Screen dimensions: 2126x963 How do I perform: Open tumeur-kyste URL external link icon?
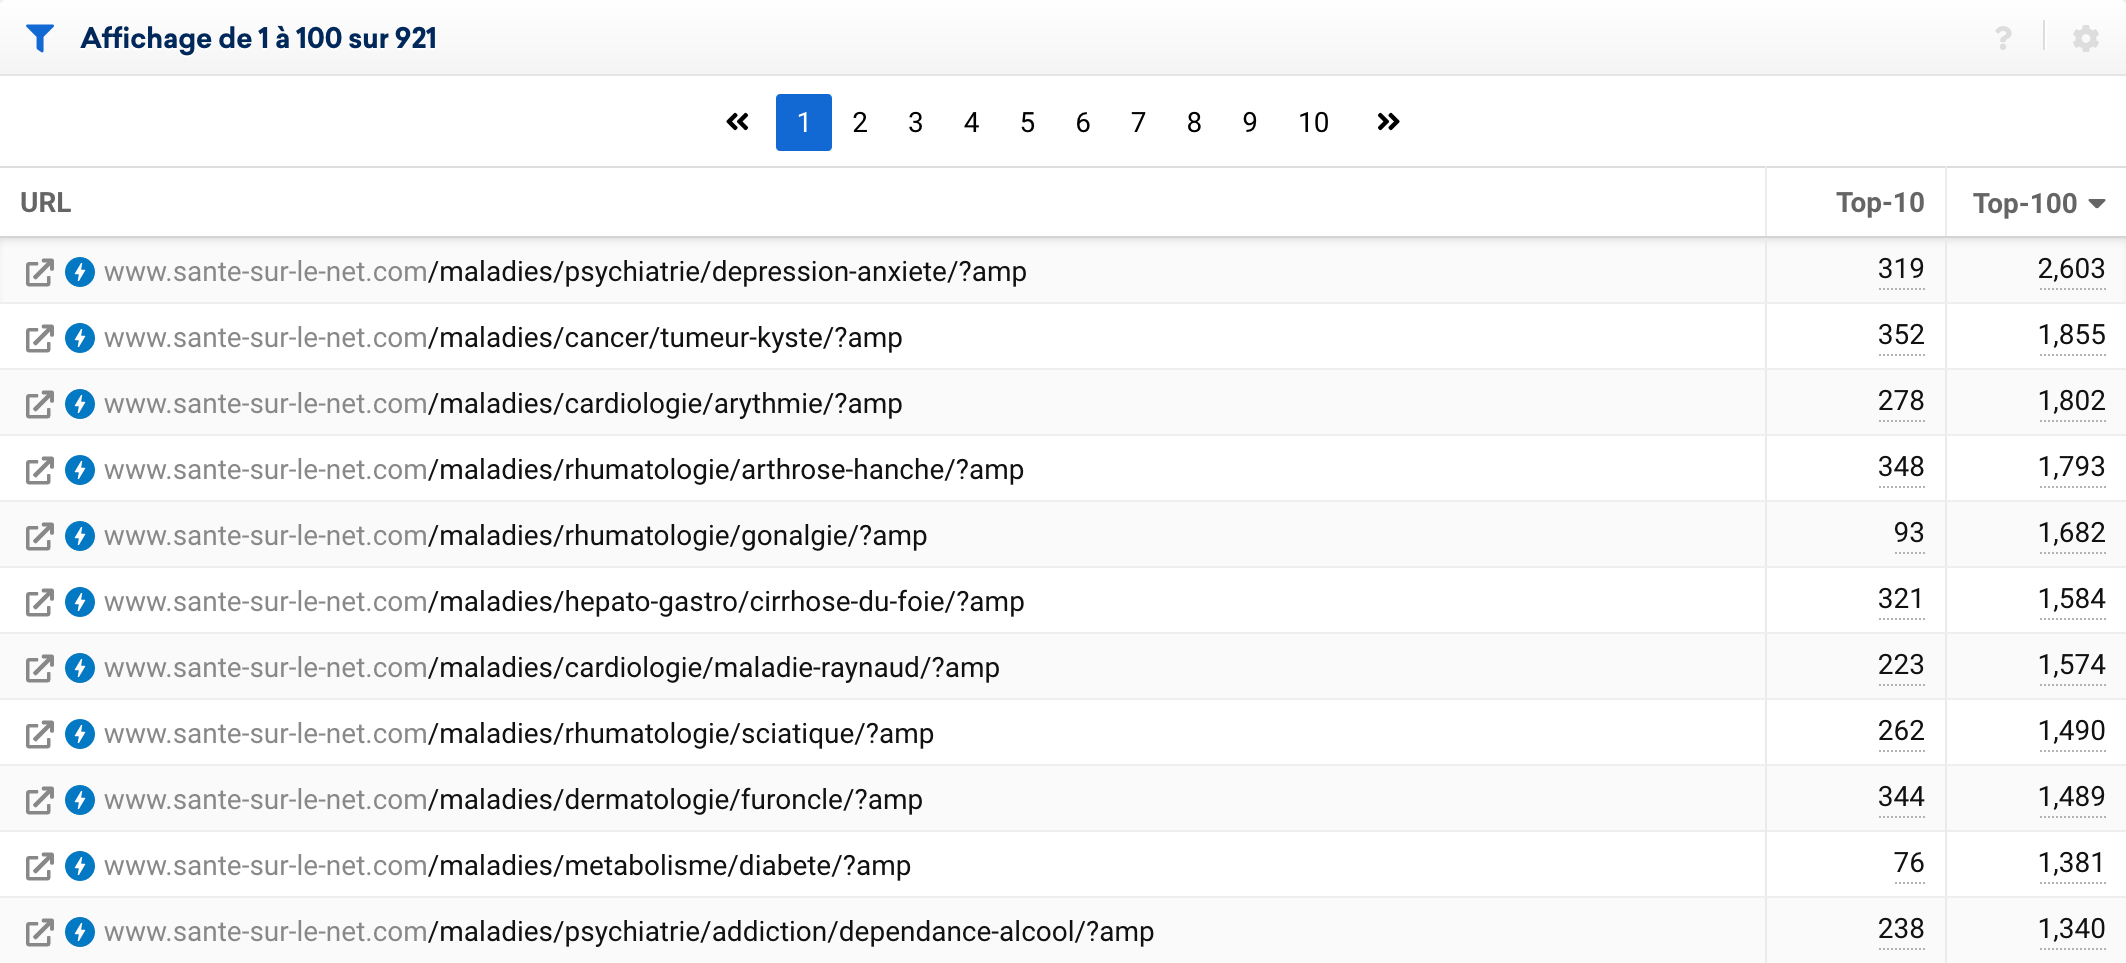click(39, 338)
